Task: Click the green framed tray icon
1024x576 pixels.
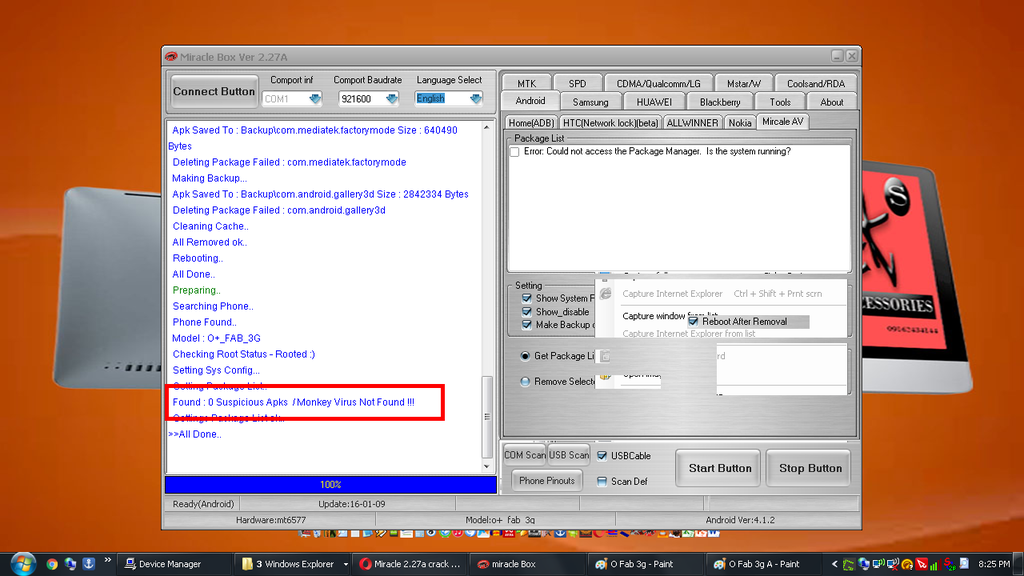Action: coord(848,564)
